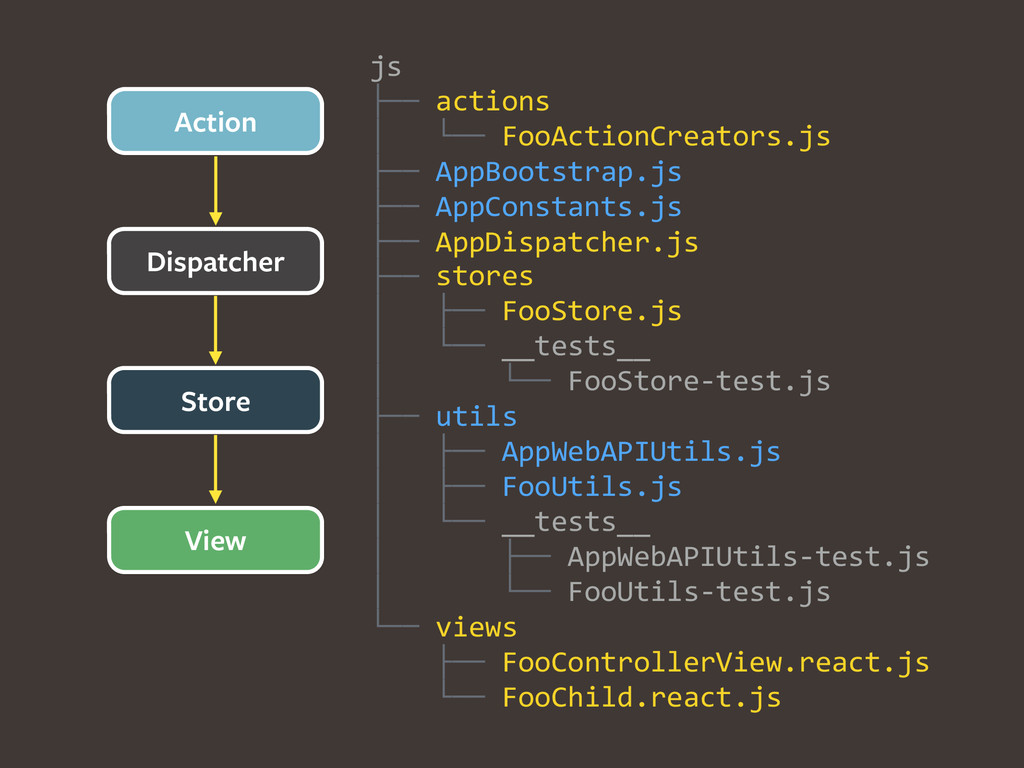Select FooUtils.js in the tree
The image size is (1024, 768).
coord(591,487)
